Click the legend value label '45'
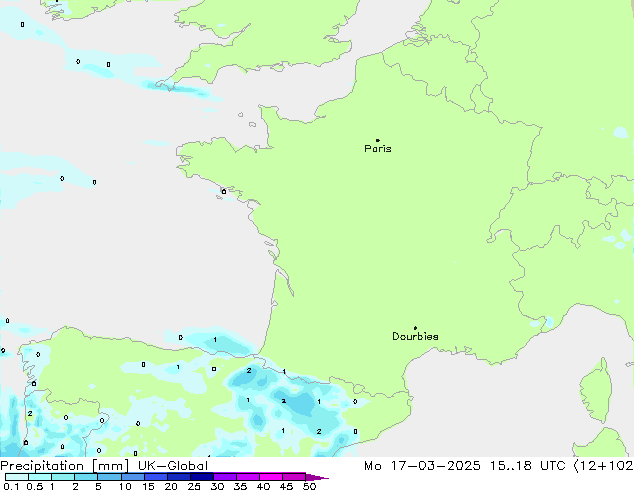The image size is (634, 490). (286, 486)
